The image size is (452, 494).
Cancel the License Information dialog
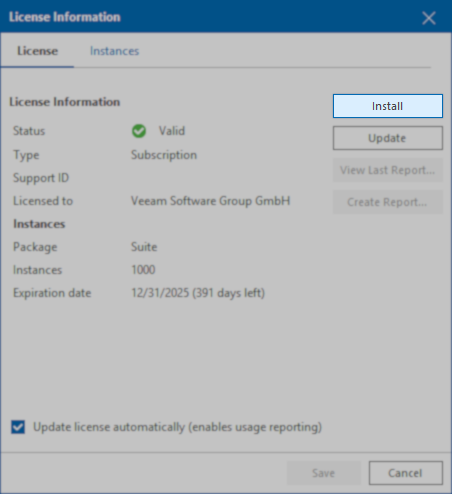pyautogui.click(x=406, y=473)
